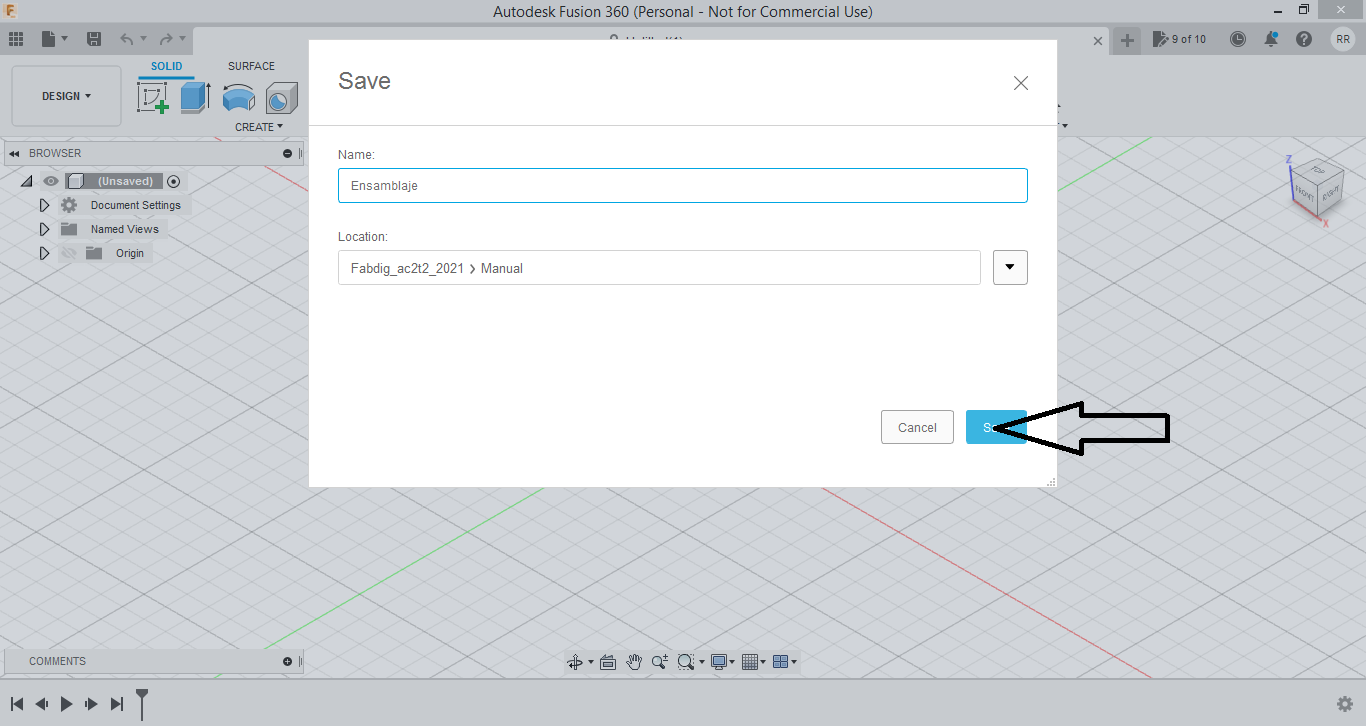Open the File menu document icon
1366x726 pixels.
coord(49,39)
